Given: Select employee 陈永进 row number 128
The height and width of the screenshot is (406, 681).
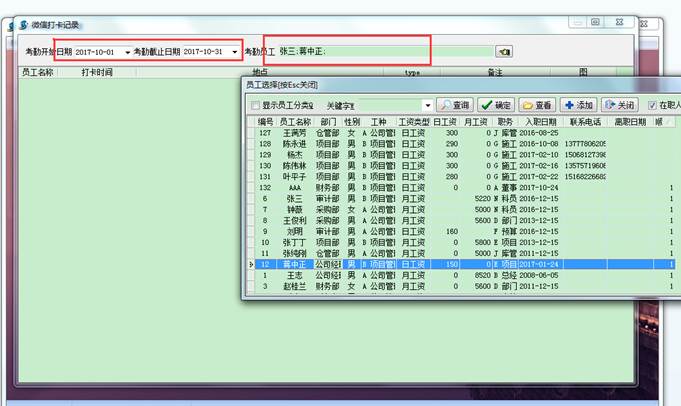Looking at the screenshot, I should tap(294, 144).
